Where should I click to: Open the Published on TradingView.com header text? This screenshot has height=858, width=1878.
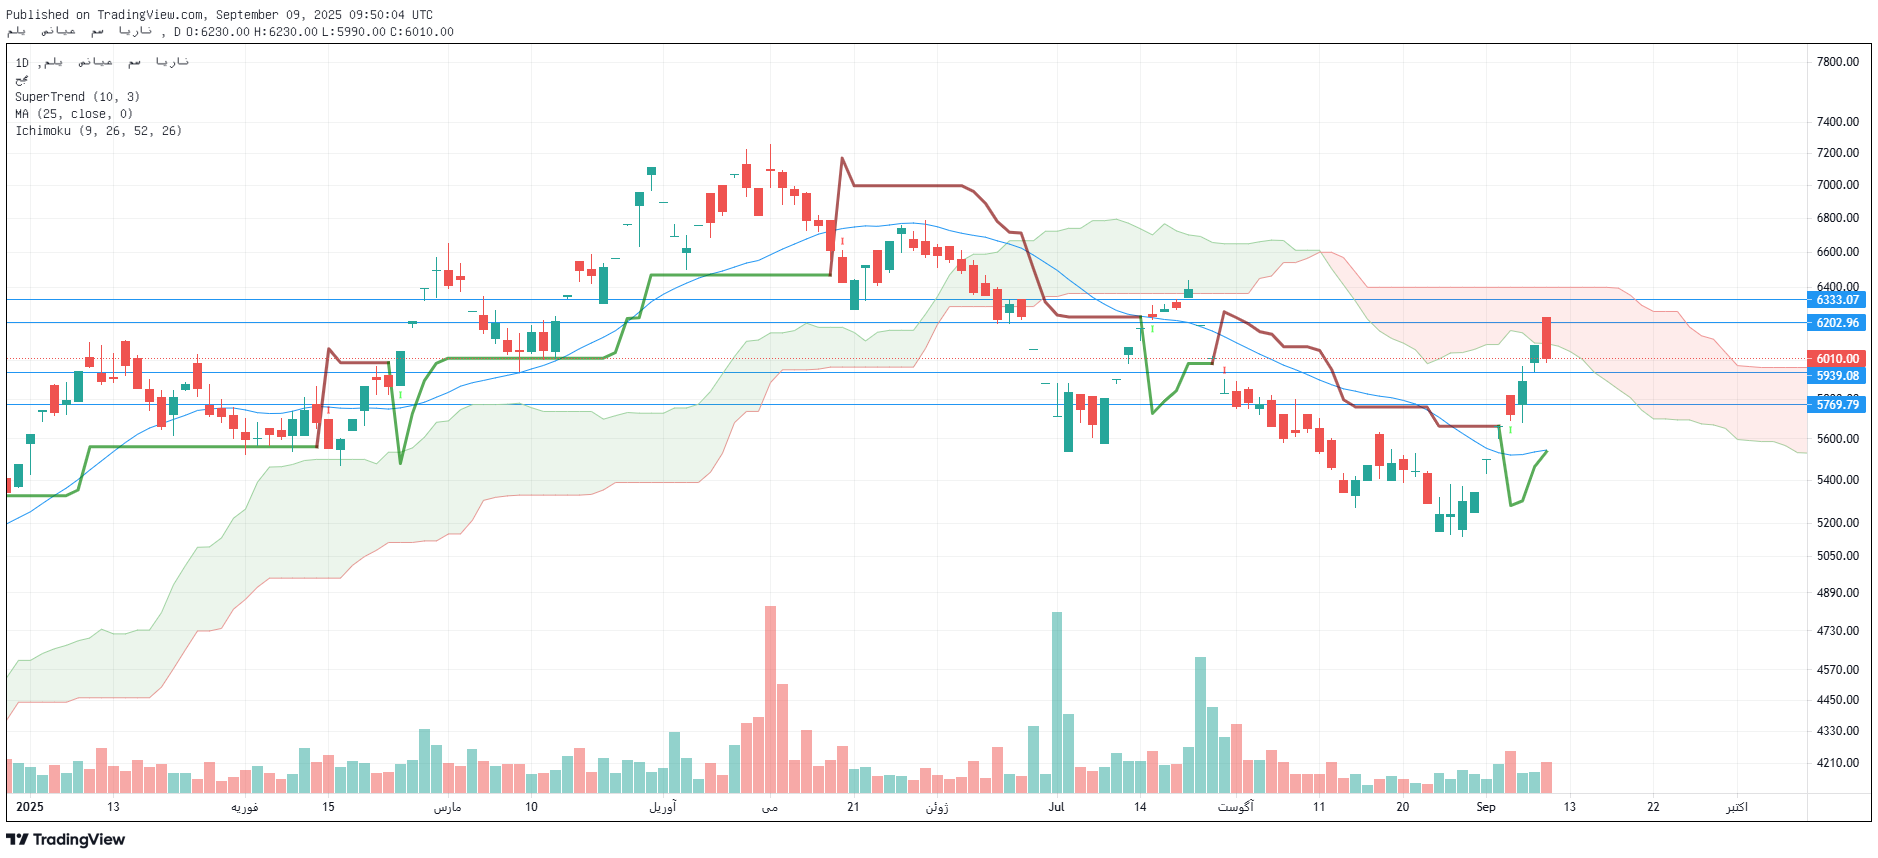(219, 15)
